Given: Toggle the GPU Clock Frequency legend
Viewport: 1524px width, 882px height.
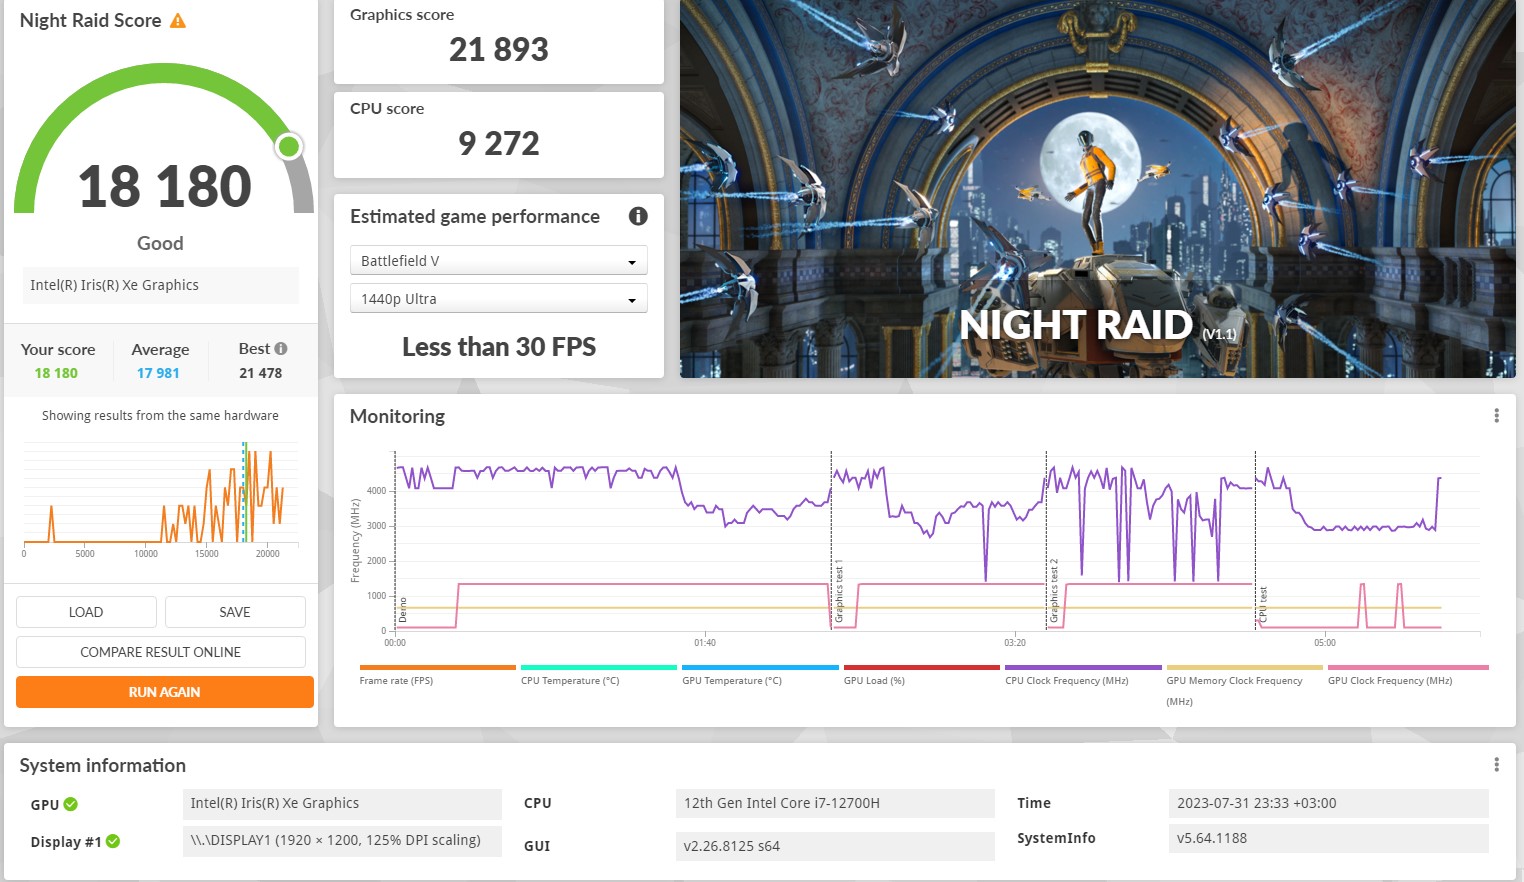Looking at the screenshot, I should (x=1407, y=675).
